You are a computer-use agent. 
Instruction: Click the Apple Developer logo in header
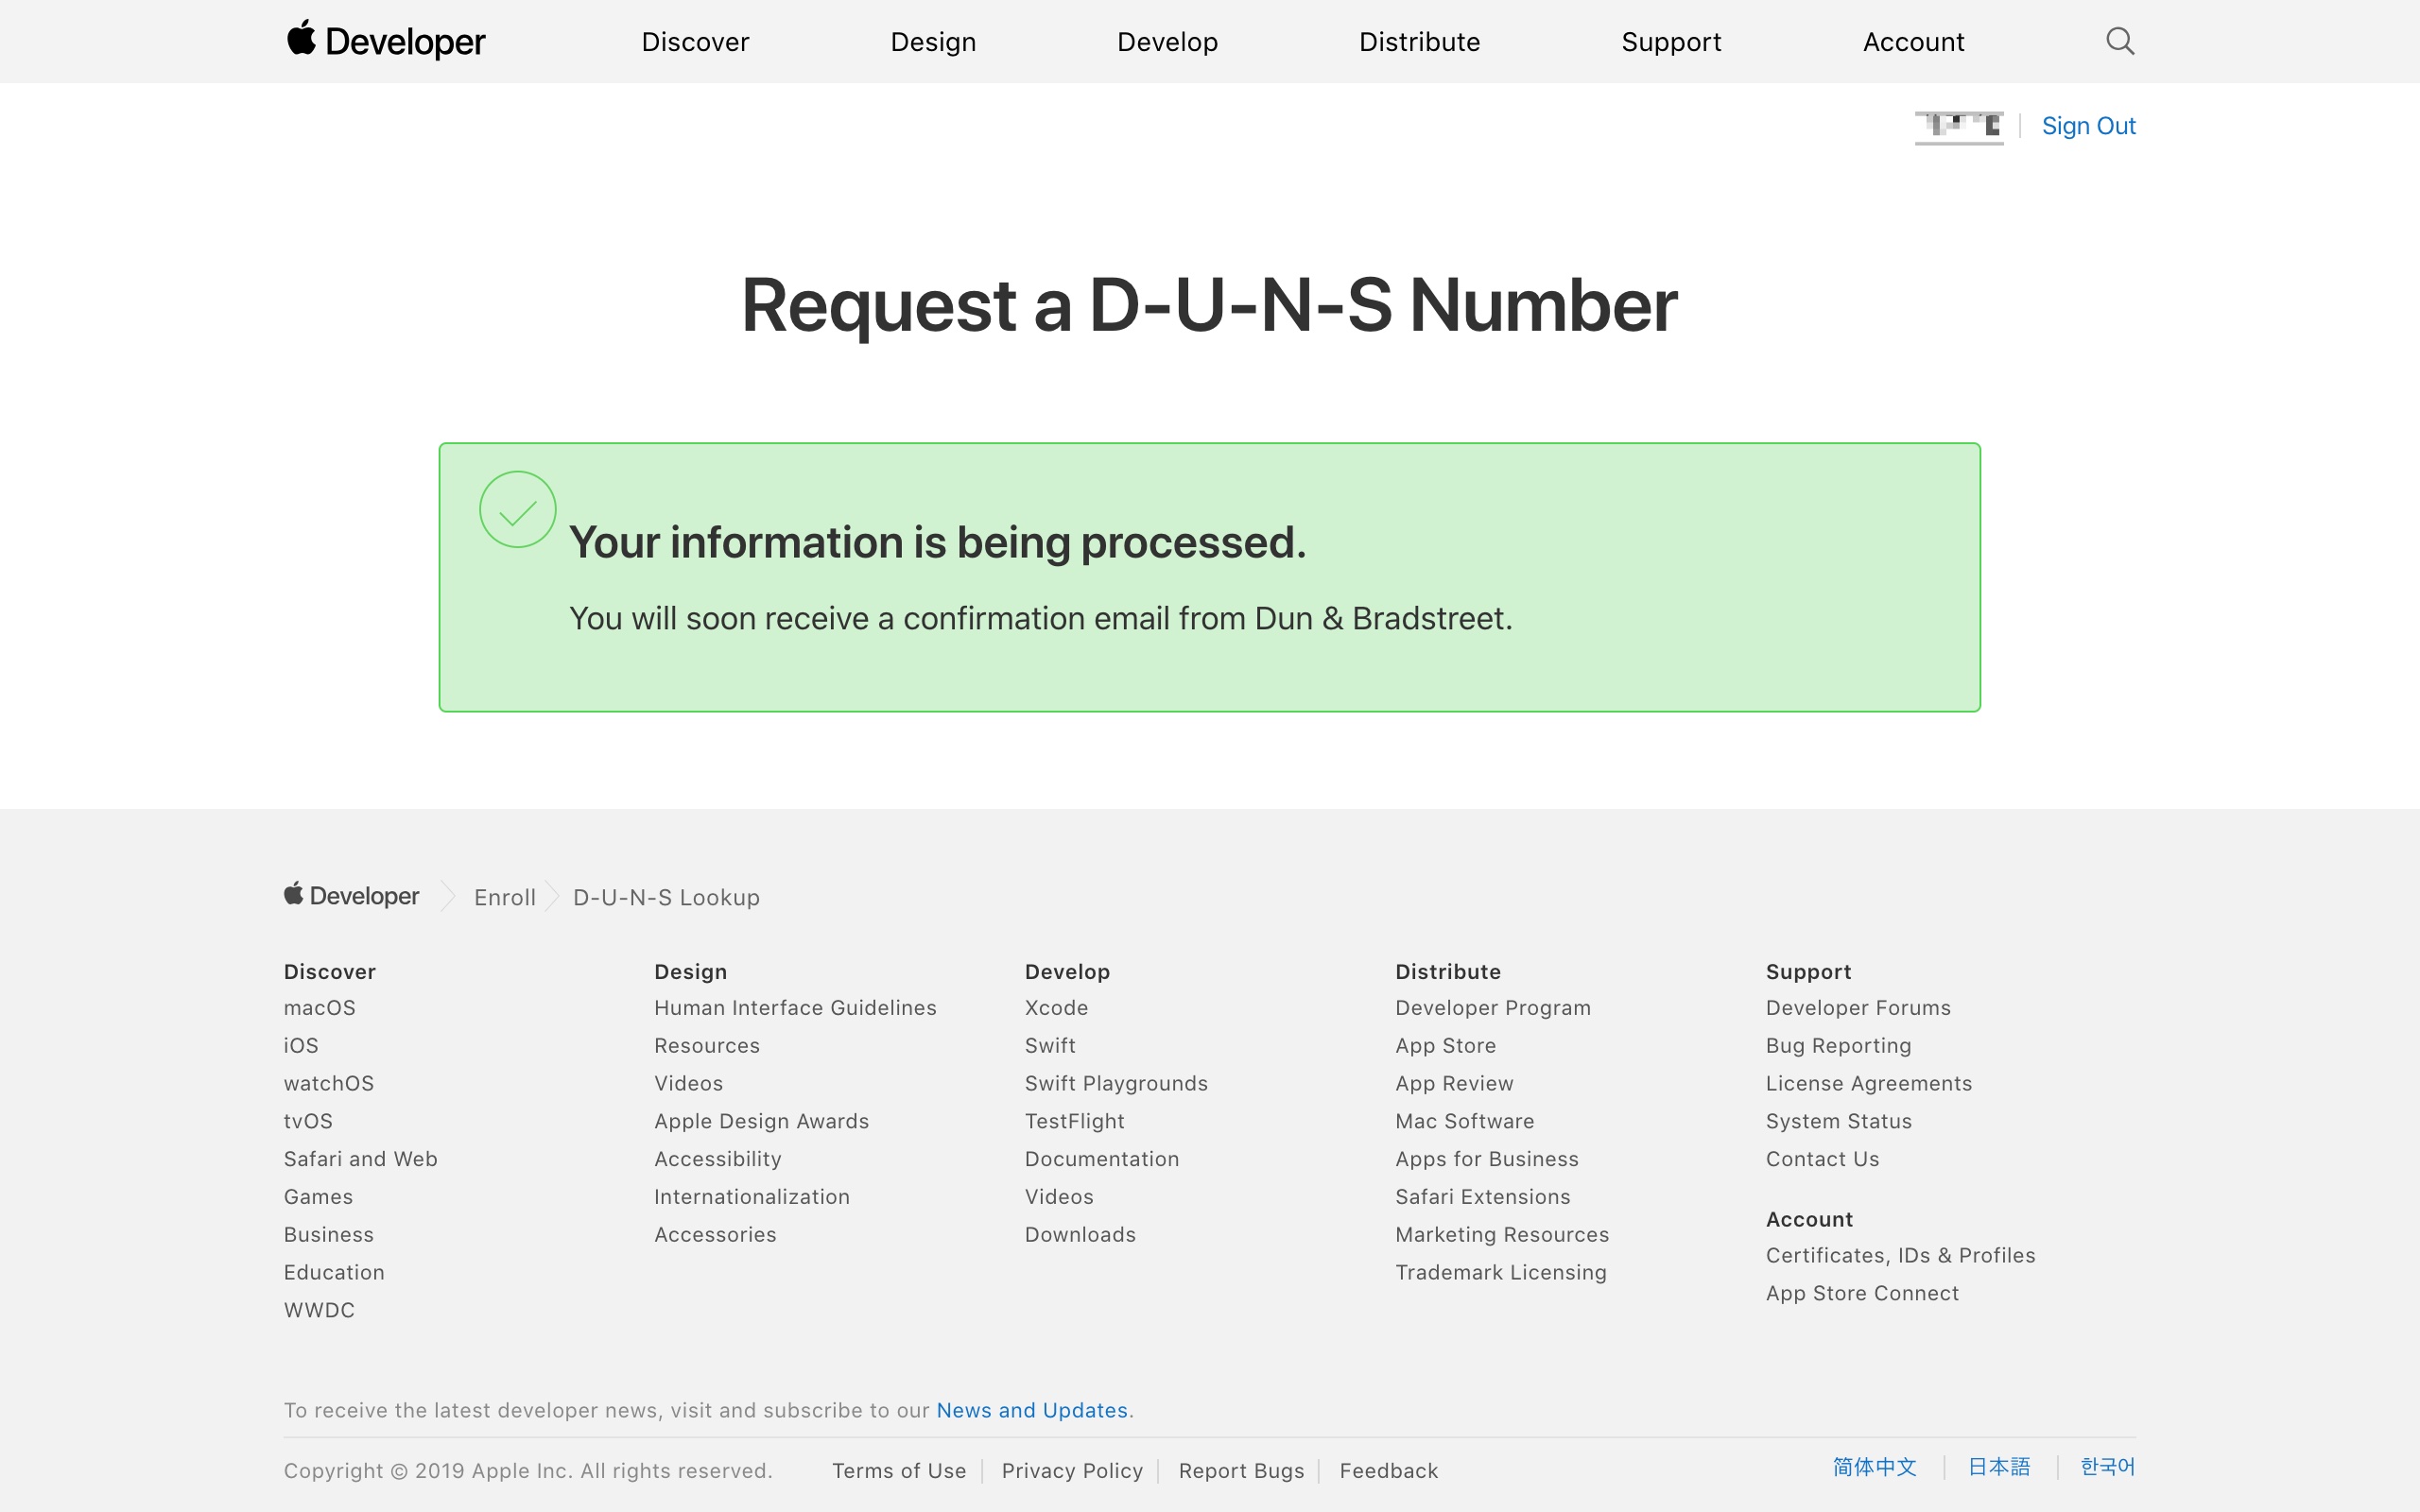386,41
